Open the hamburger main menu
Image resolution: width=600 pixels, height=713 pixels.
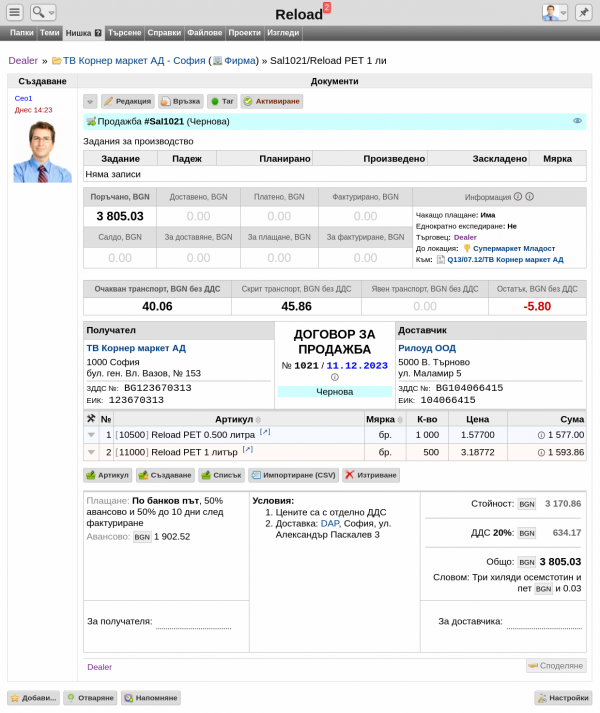(15, 12)
